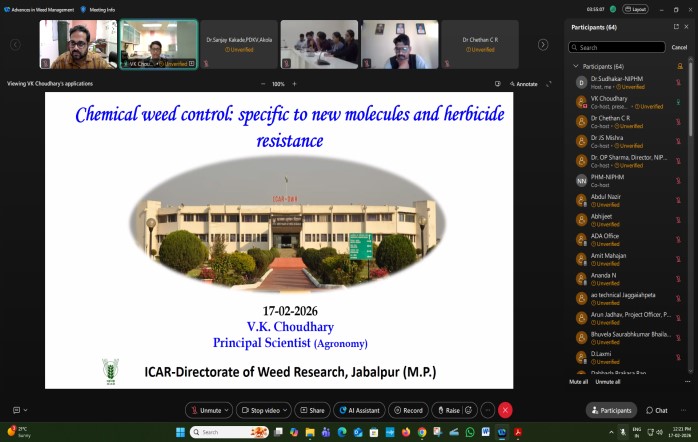Toggle Stop video button
The image size is (698, 442).
pos(264,410)
